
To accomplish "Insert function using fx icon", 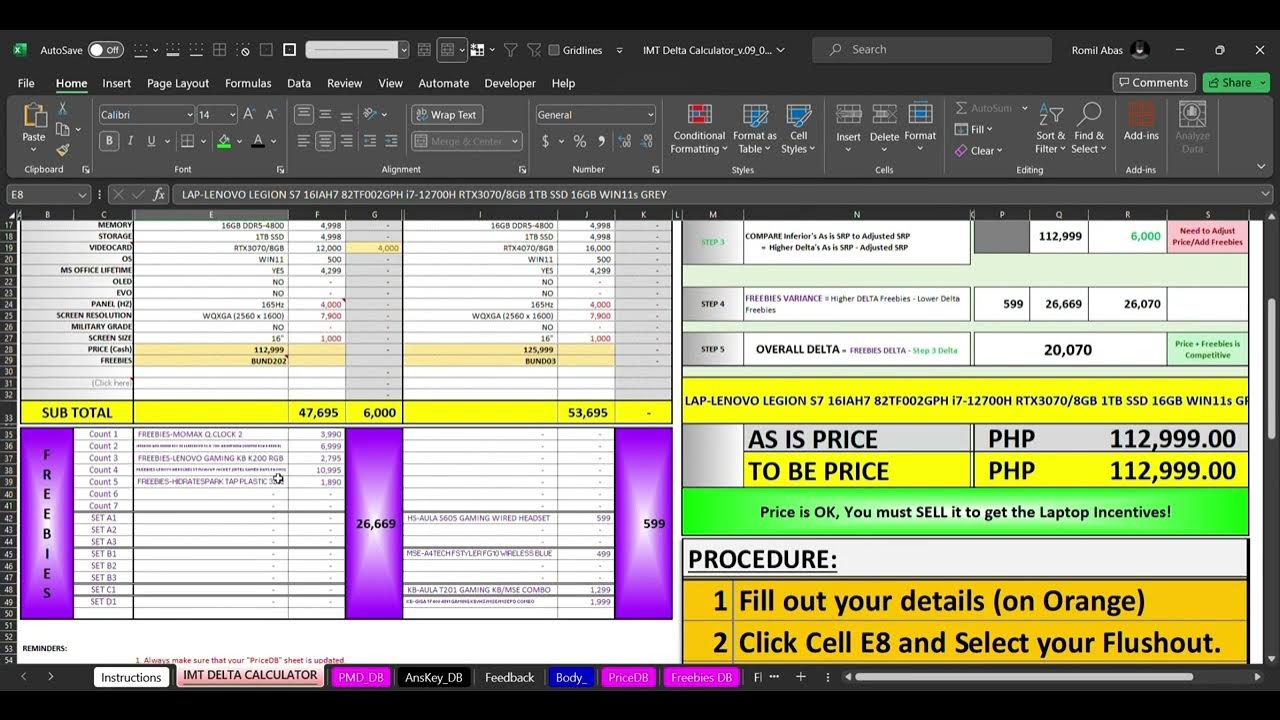I will pos(160,194).
